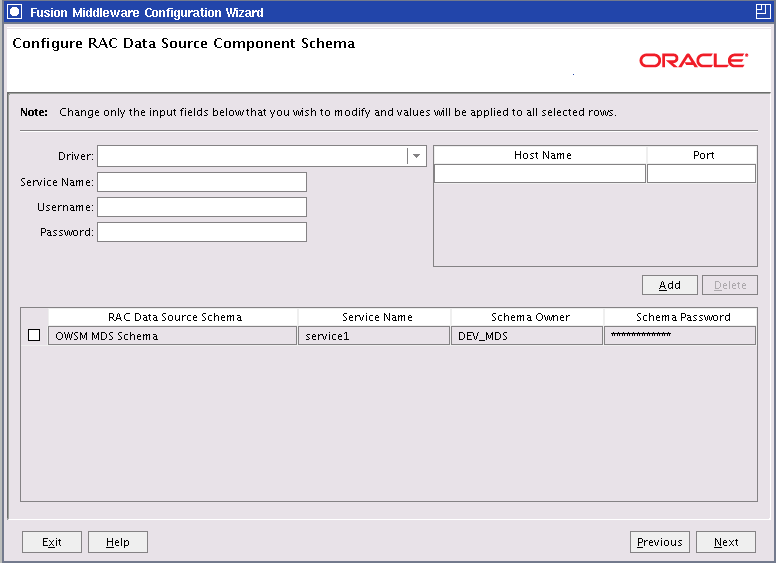Click the Oracle logo
Screen dimensions: 776x563
tap(693, 60)
